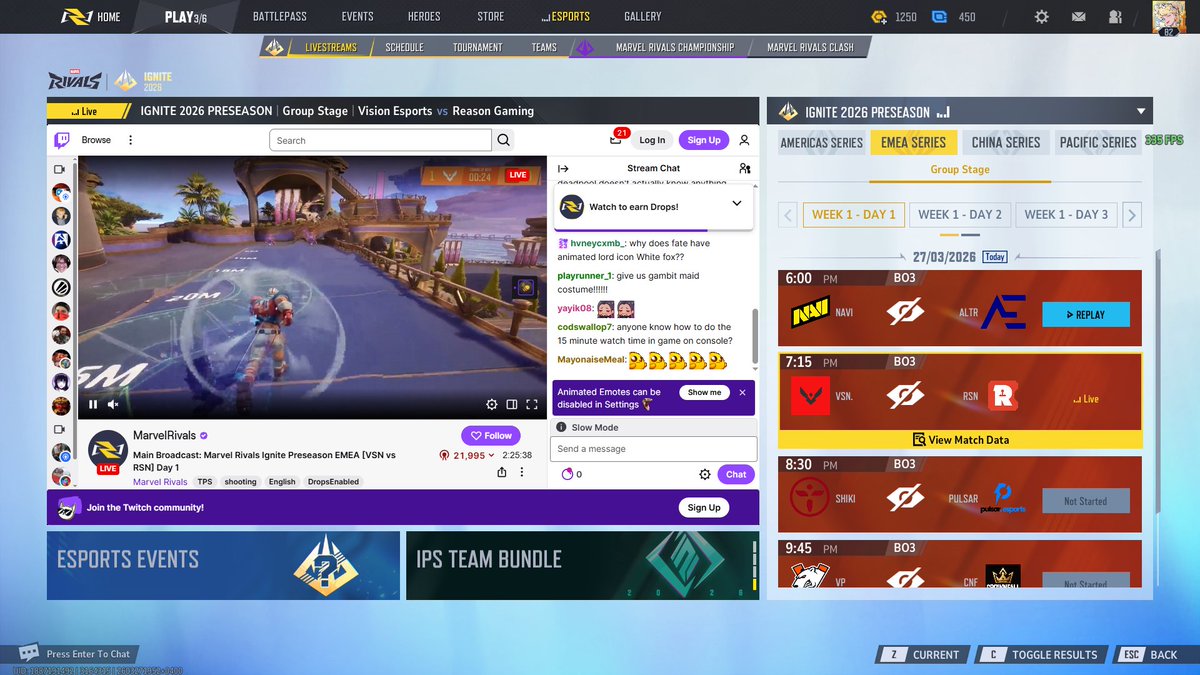
Task: Follow the MarvelRivals channel
Action: pyautogui.click(x=491, y=436)
